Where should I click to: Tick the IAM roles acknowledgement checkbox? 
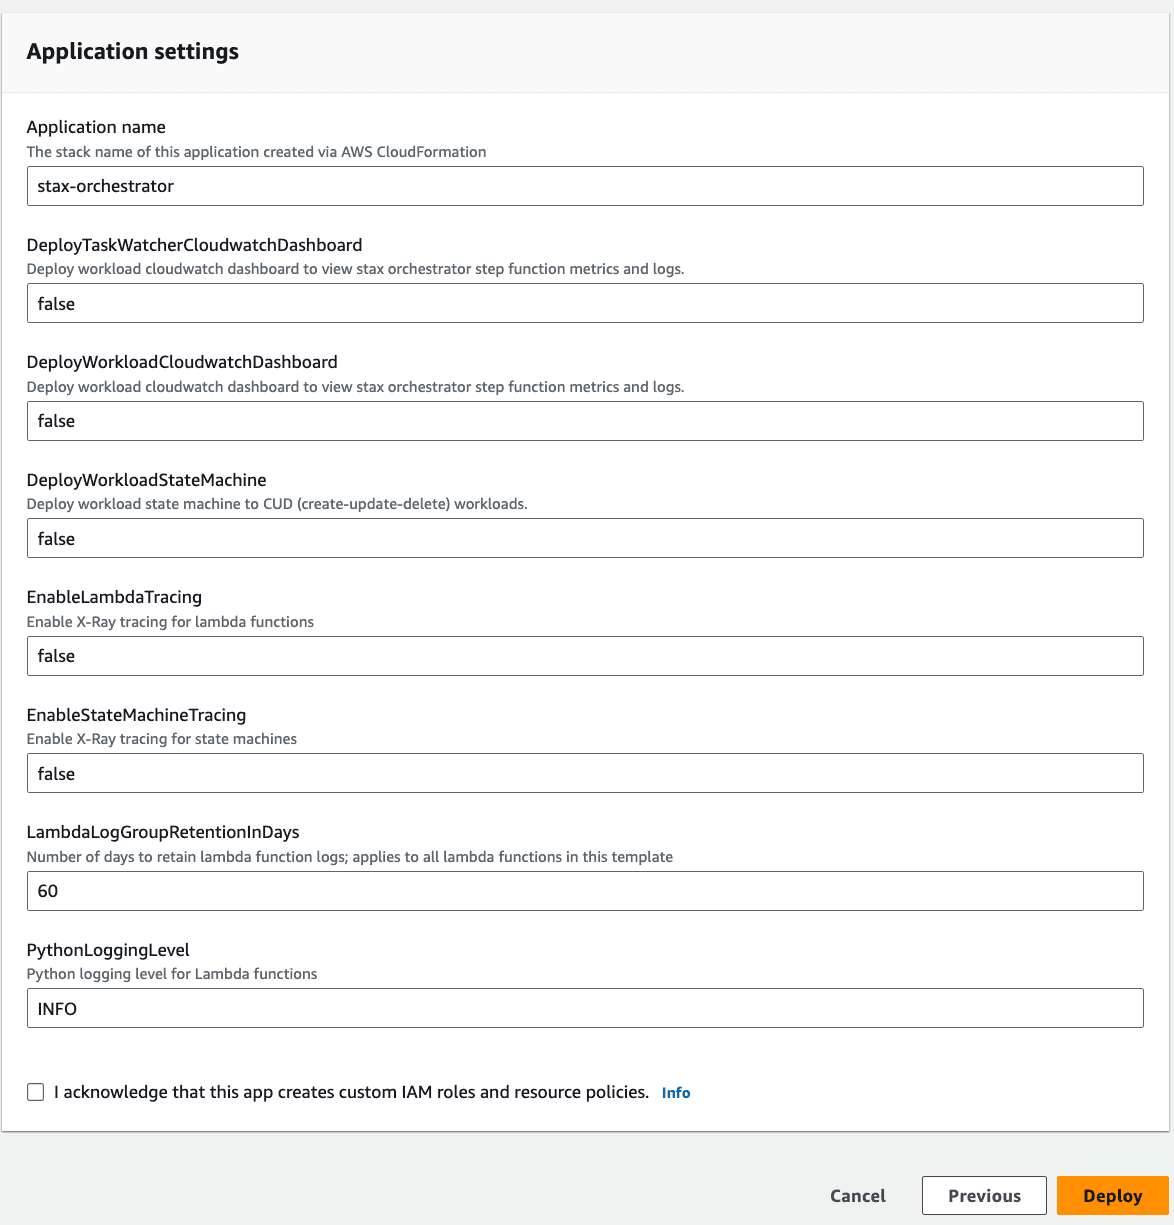tap(36, 1092)
